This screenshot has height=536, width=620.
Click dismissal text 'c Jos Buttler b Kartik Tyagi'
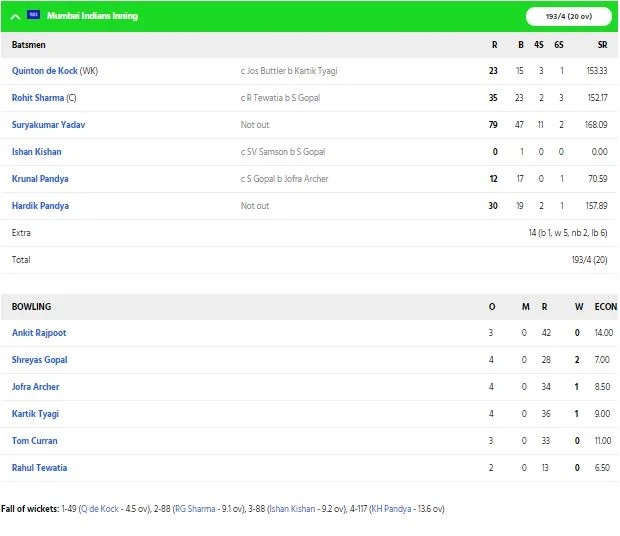pyautogui.click(x=289, y=71)
